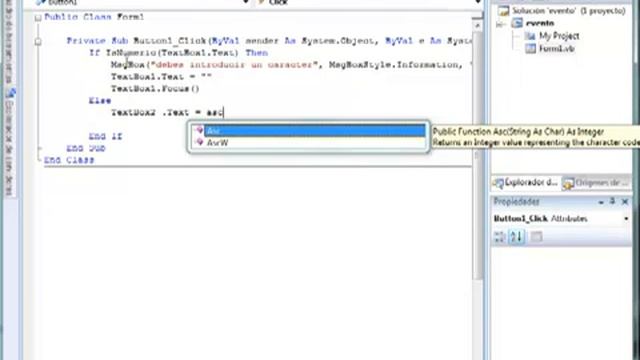Click the 'TextBox1.Text = ""' line
Viewport: 640px width, 360px height.
161,76
